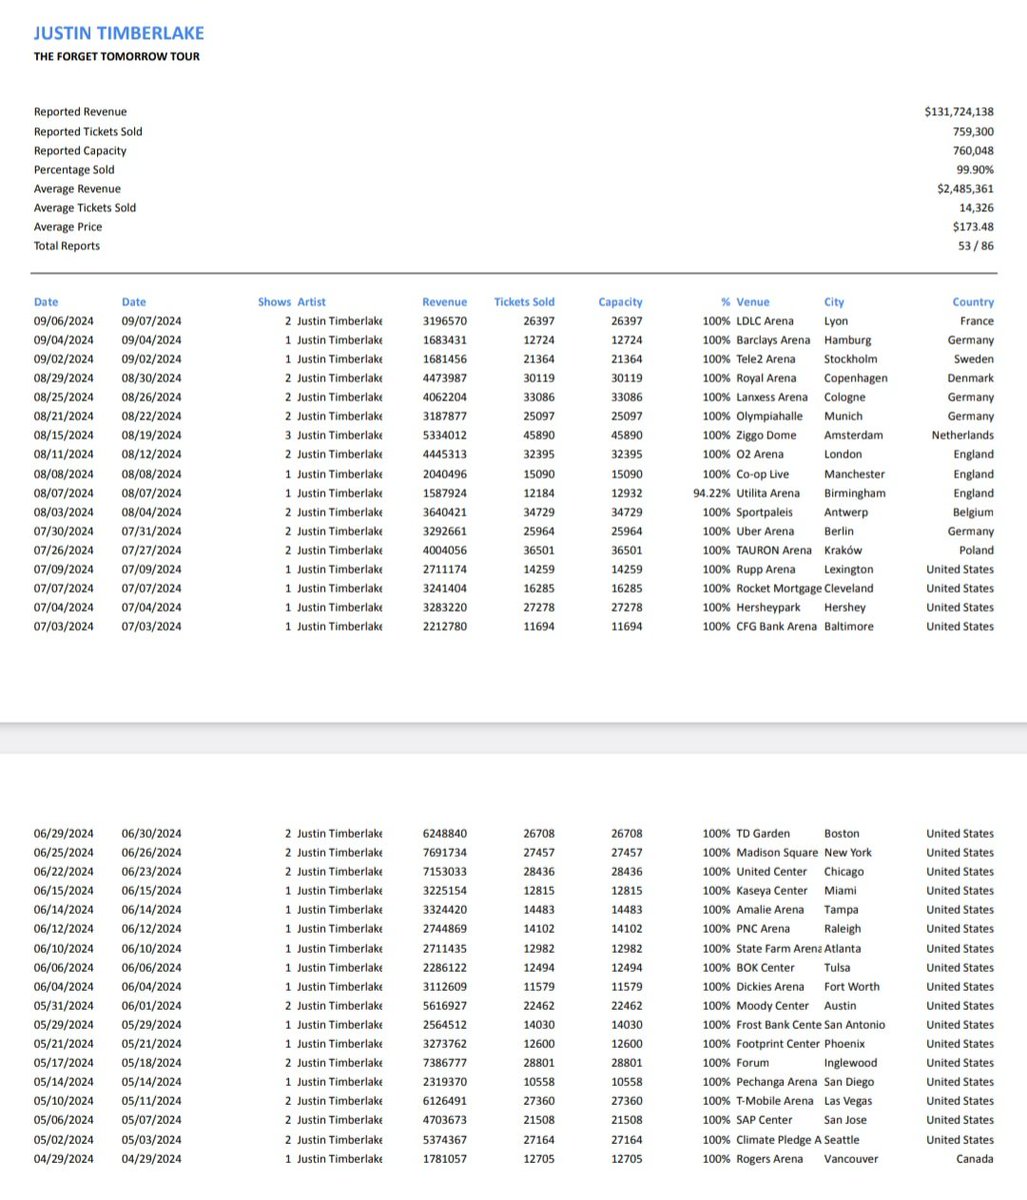Click the Kraków city cell
The width and height of the screenshot is (1027, 1200).
click(x=842, y=550)
